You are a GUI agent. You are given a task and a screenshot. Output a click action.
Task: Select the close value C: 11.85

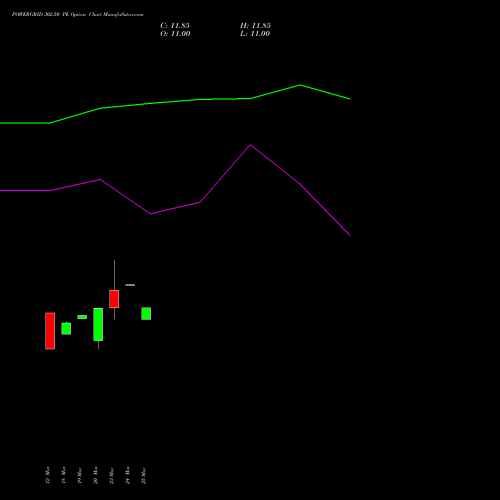point(175,26)
